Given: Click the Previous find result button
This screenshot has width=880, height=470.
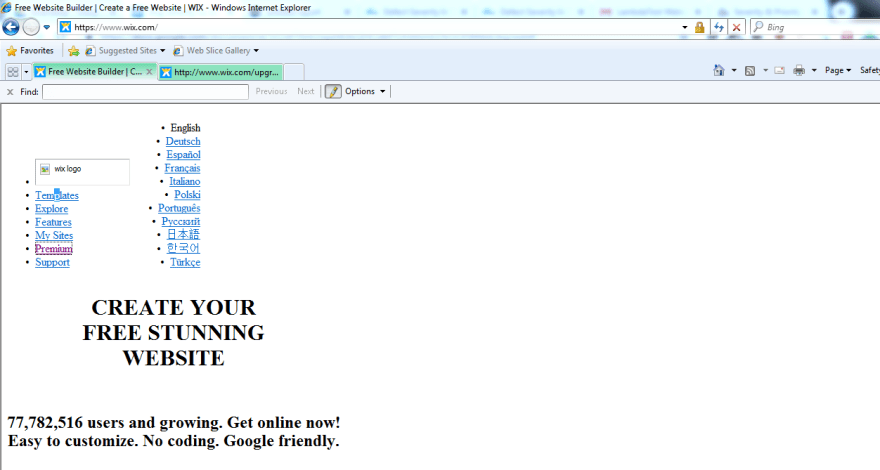Looking at the screenshot, I should pos(271,91).
